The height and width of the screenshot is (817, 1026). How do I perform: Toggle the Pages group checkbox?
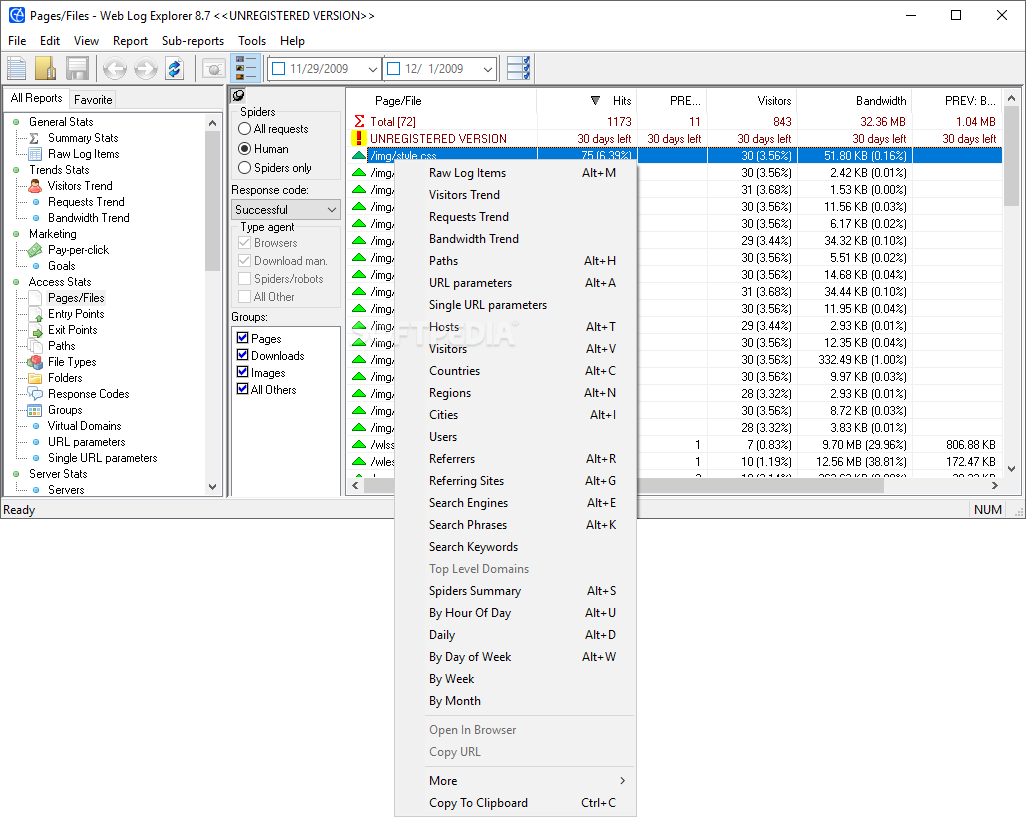pos(243,338)
